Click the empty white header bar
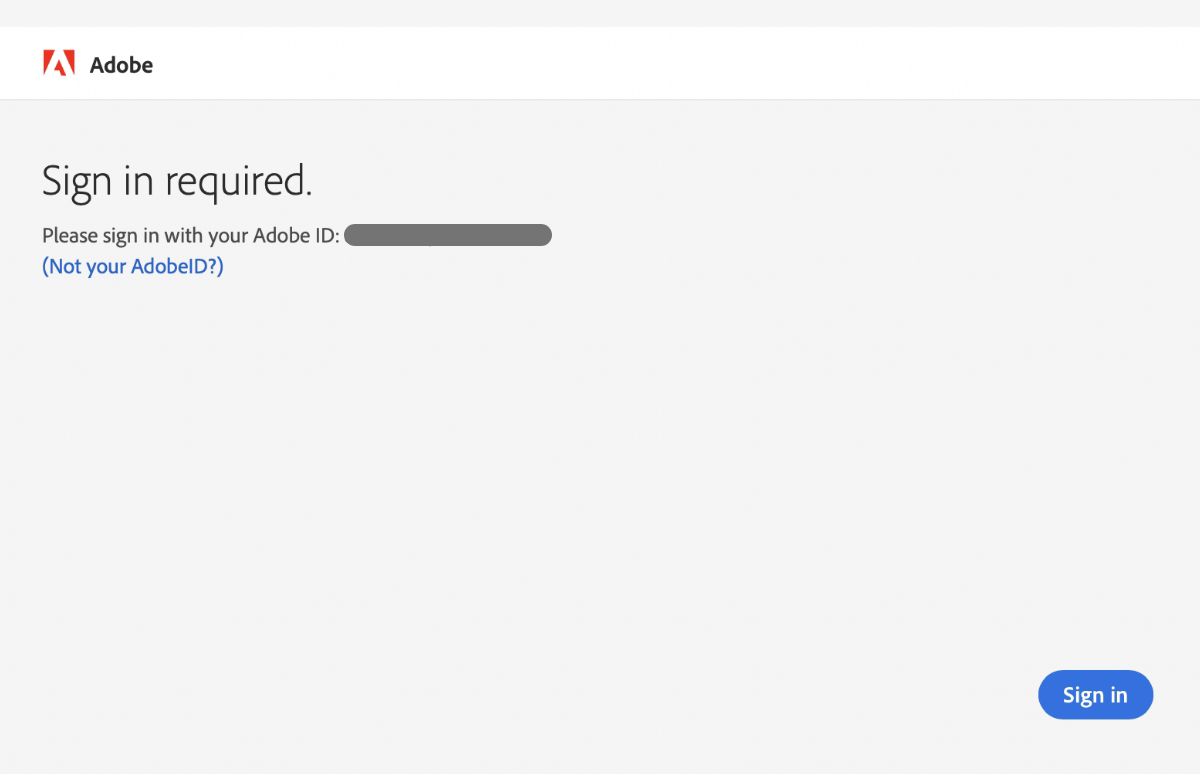 tap(650, 64)
